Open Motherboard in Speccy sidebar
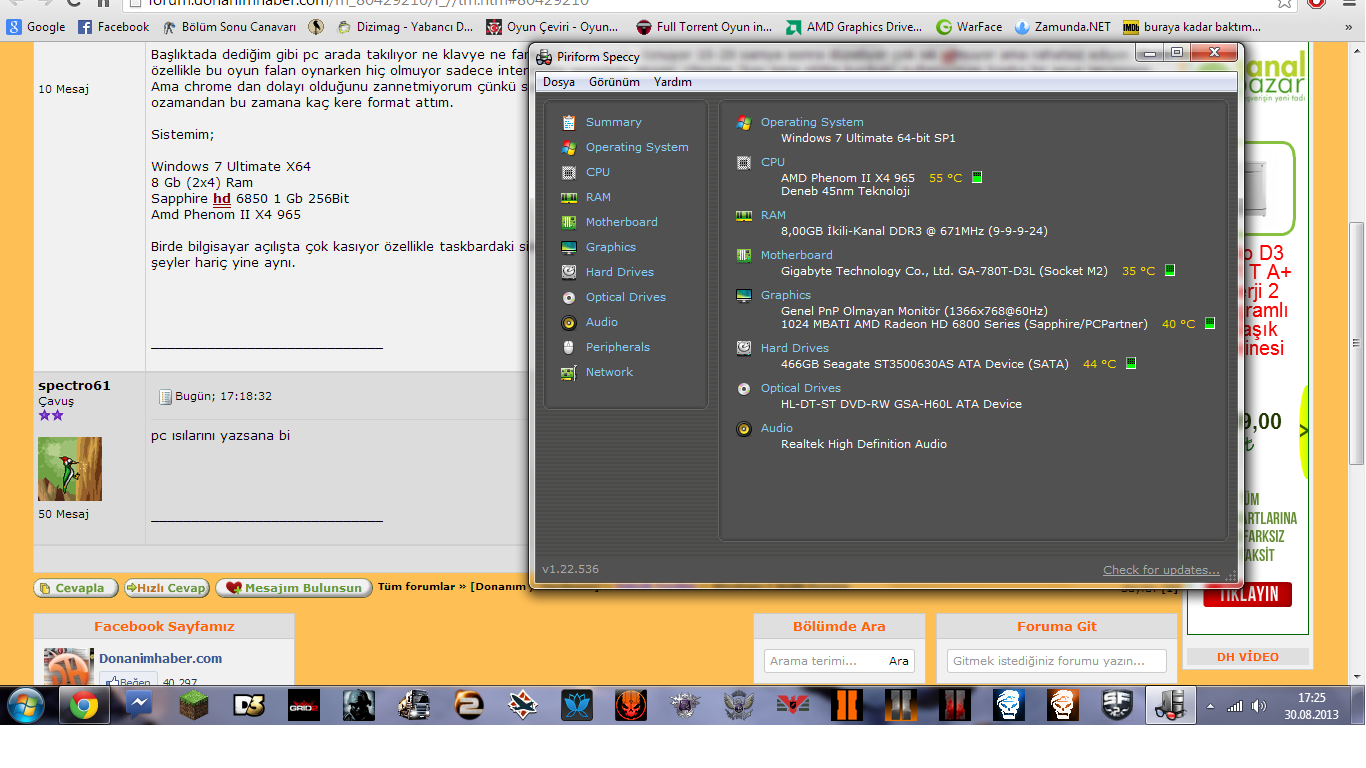The height and width of the screenshot is (768, 1366). click(x=621, y=222)
